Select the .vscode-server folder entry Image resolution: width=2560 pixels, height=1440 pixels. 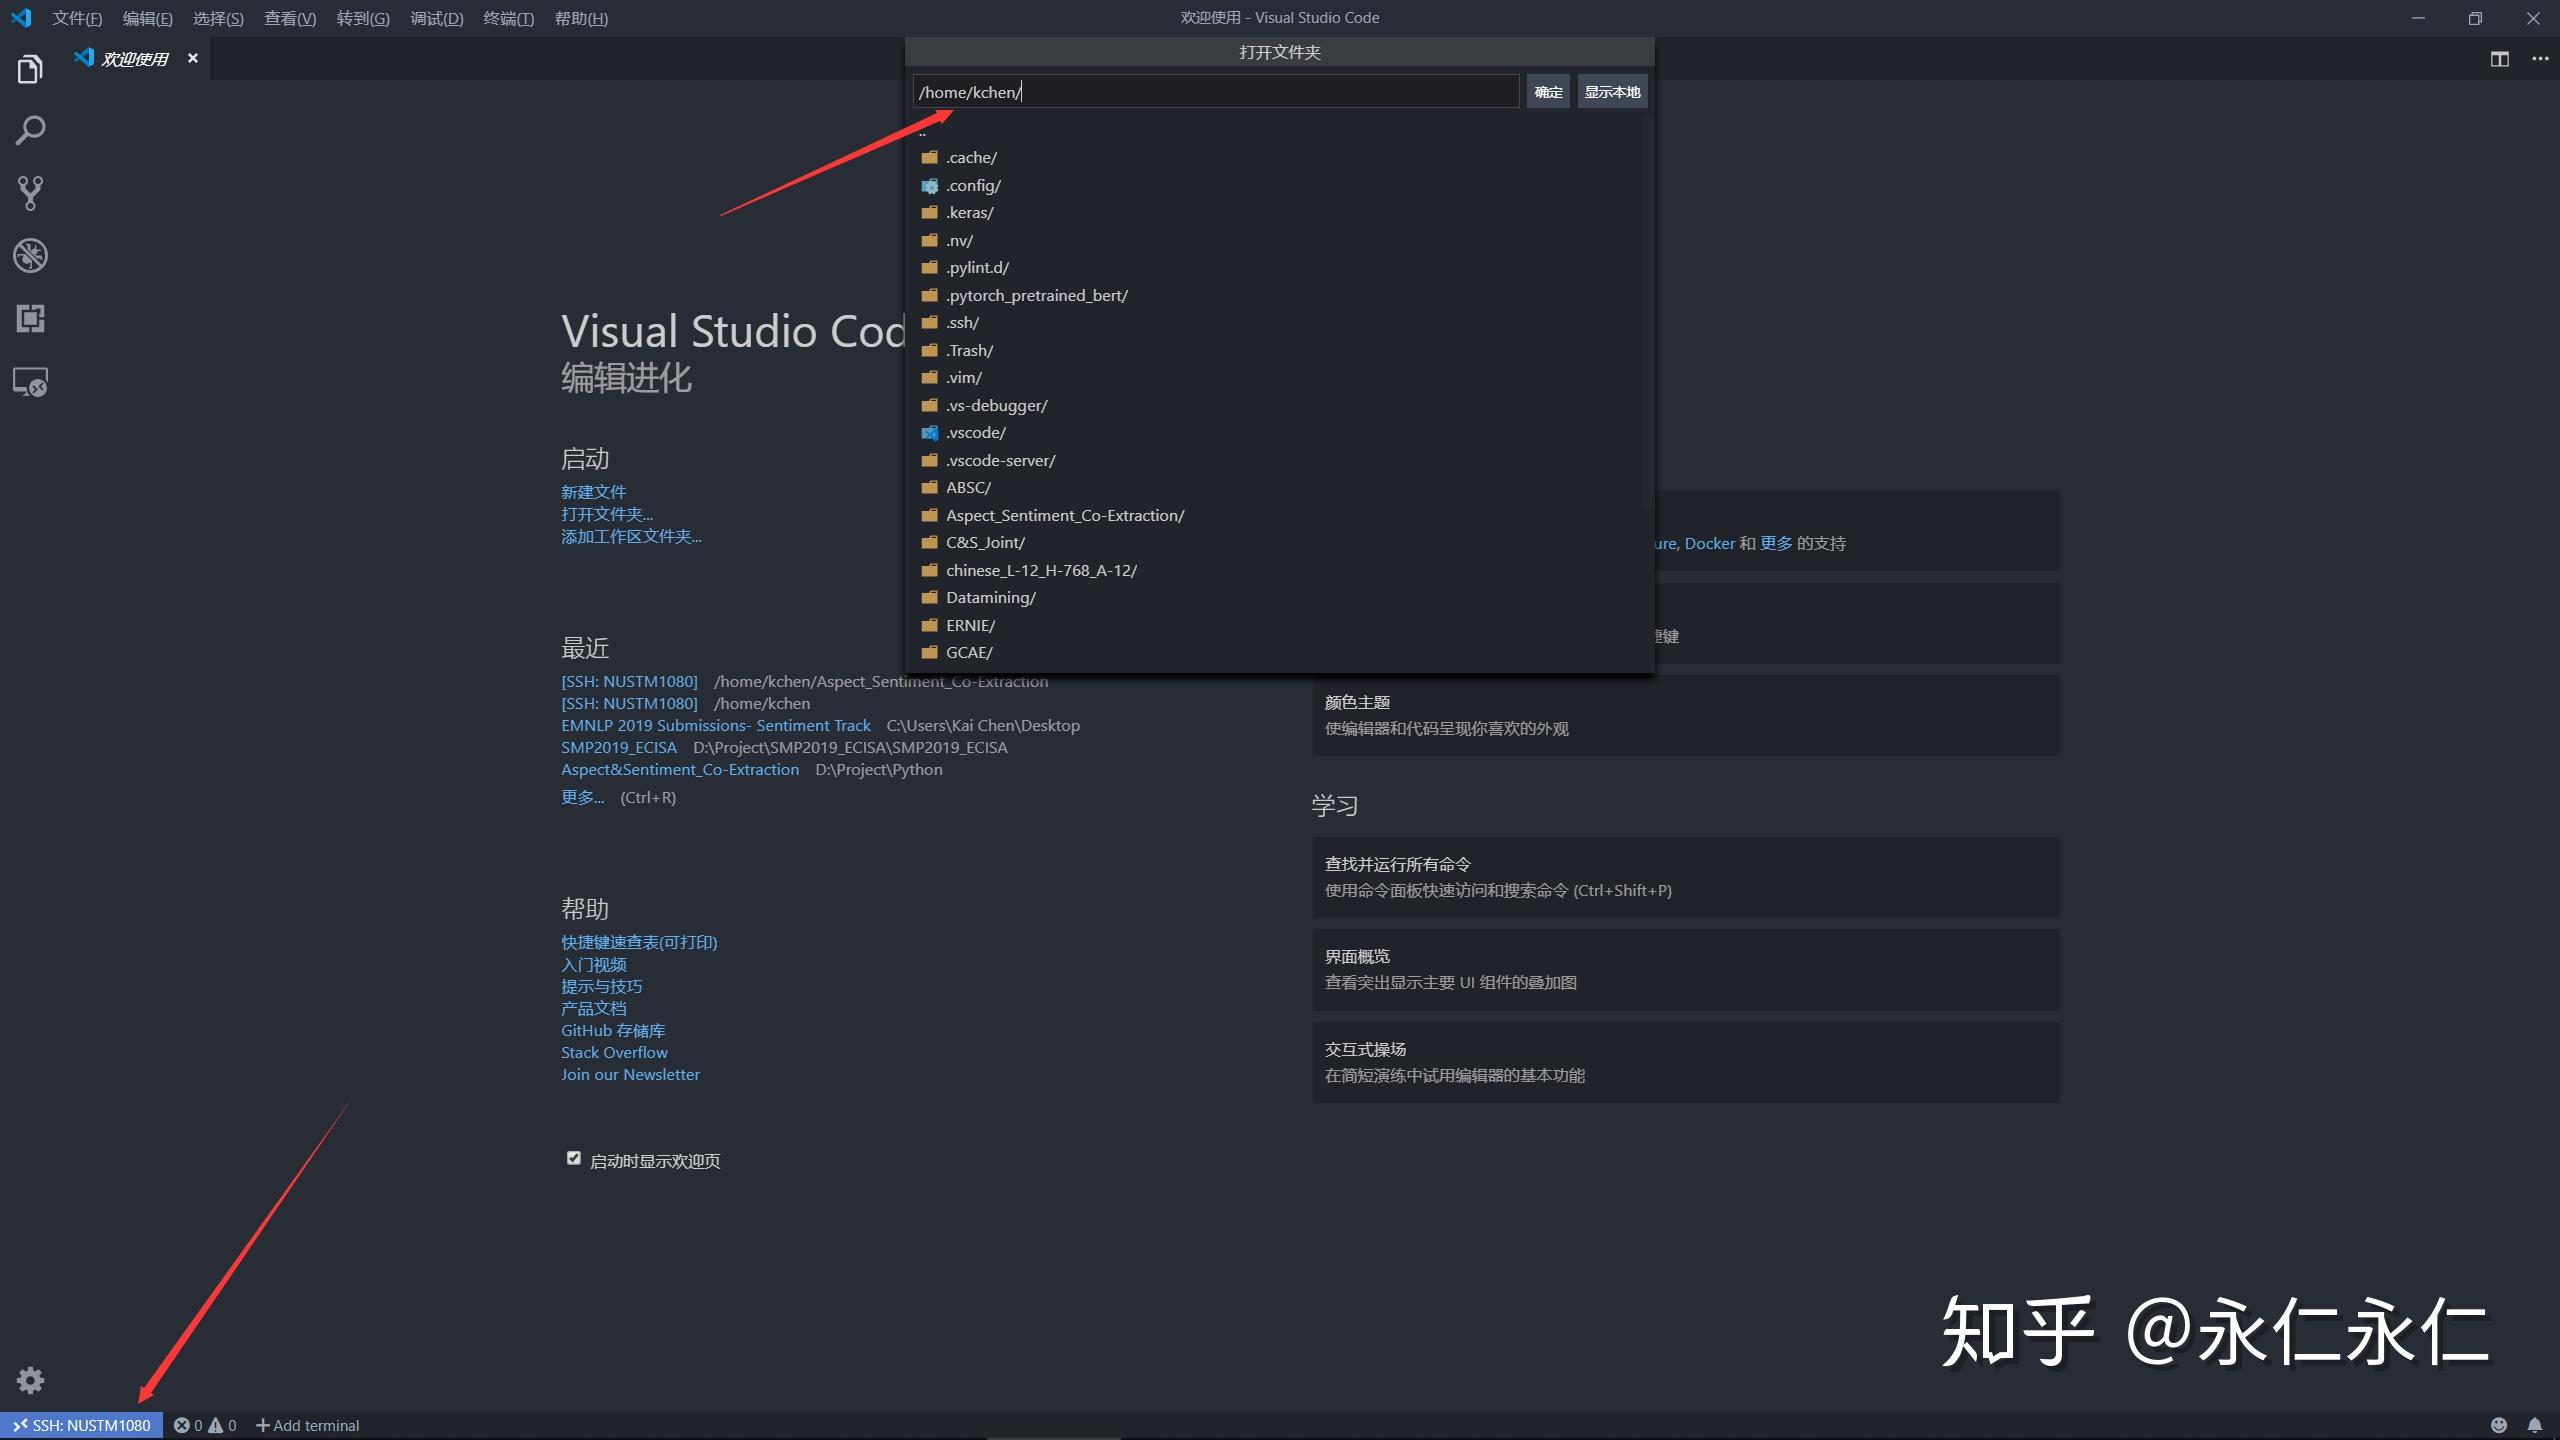1000,460
